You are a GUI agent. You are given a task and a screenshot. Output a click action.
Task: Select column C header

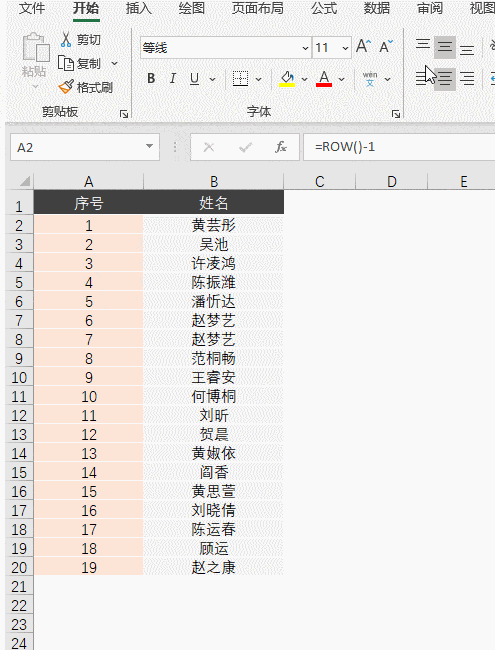(x=320, y=182)
